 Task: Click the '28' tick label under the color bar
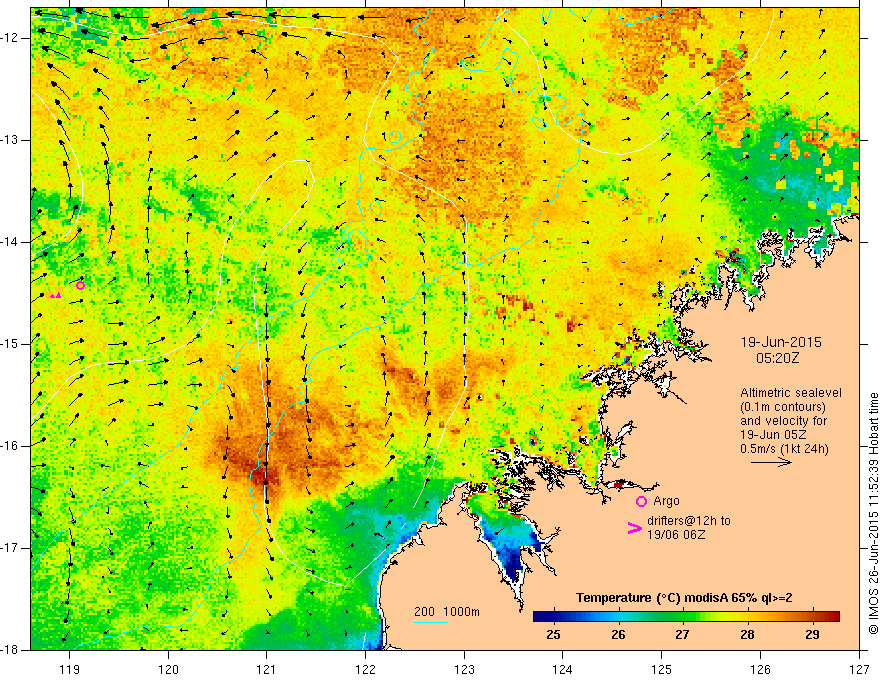pos(747,635)
